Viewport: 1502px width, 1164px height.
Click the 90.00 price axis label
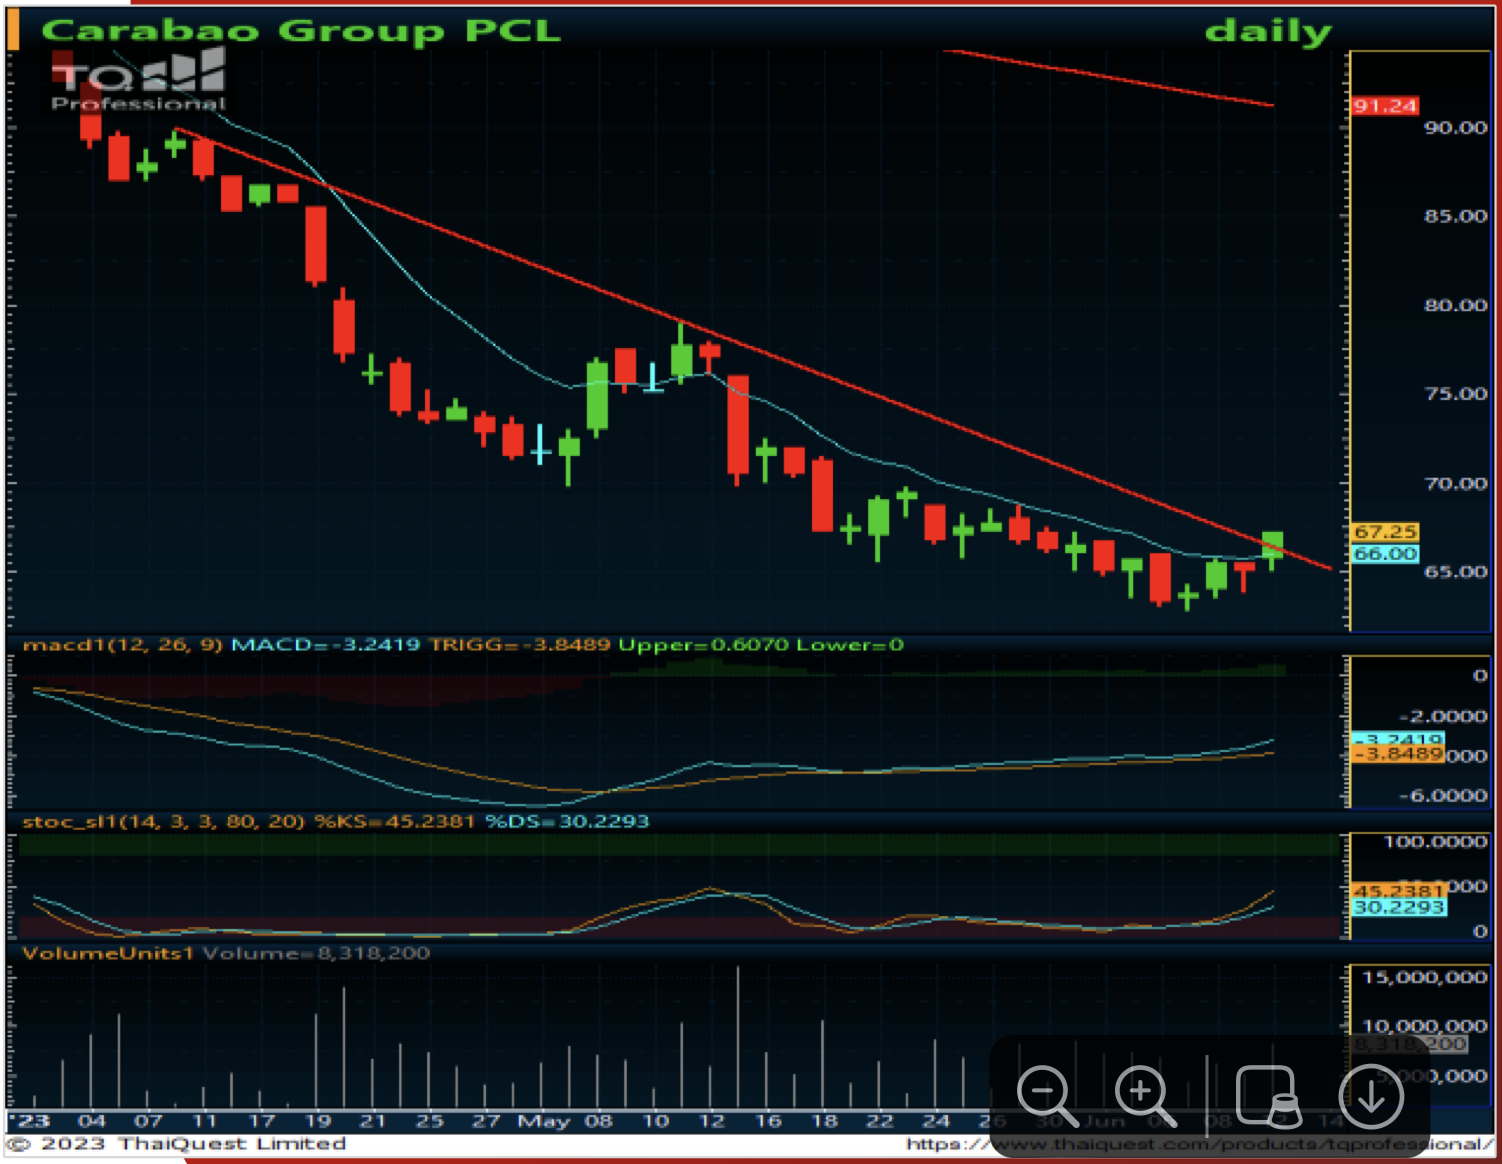point(1455,128)
